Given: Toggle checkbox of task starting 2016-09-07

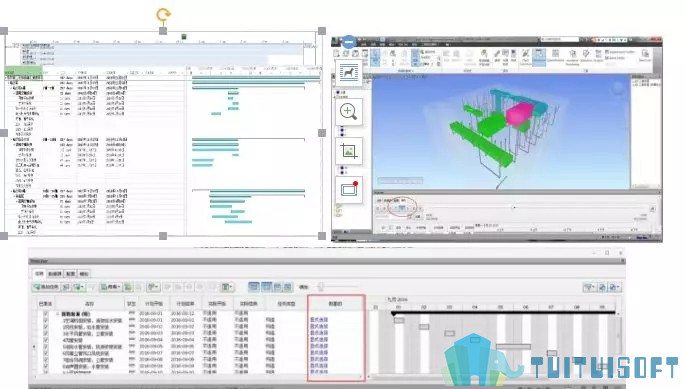Looking at the screenshot, I should pos(46,353).
